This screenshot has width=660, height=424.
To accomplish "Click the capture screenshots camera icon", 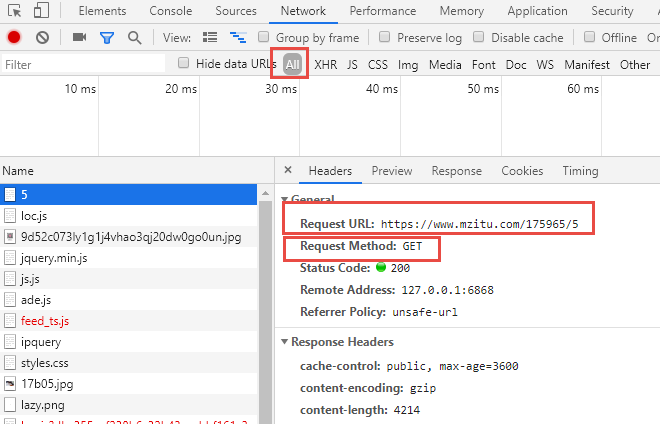I will click(79, 38).
